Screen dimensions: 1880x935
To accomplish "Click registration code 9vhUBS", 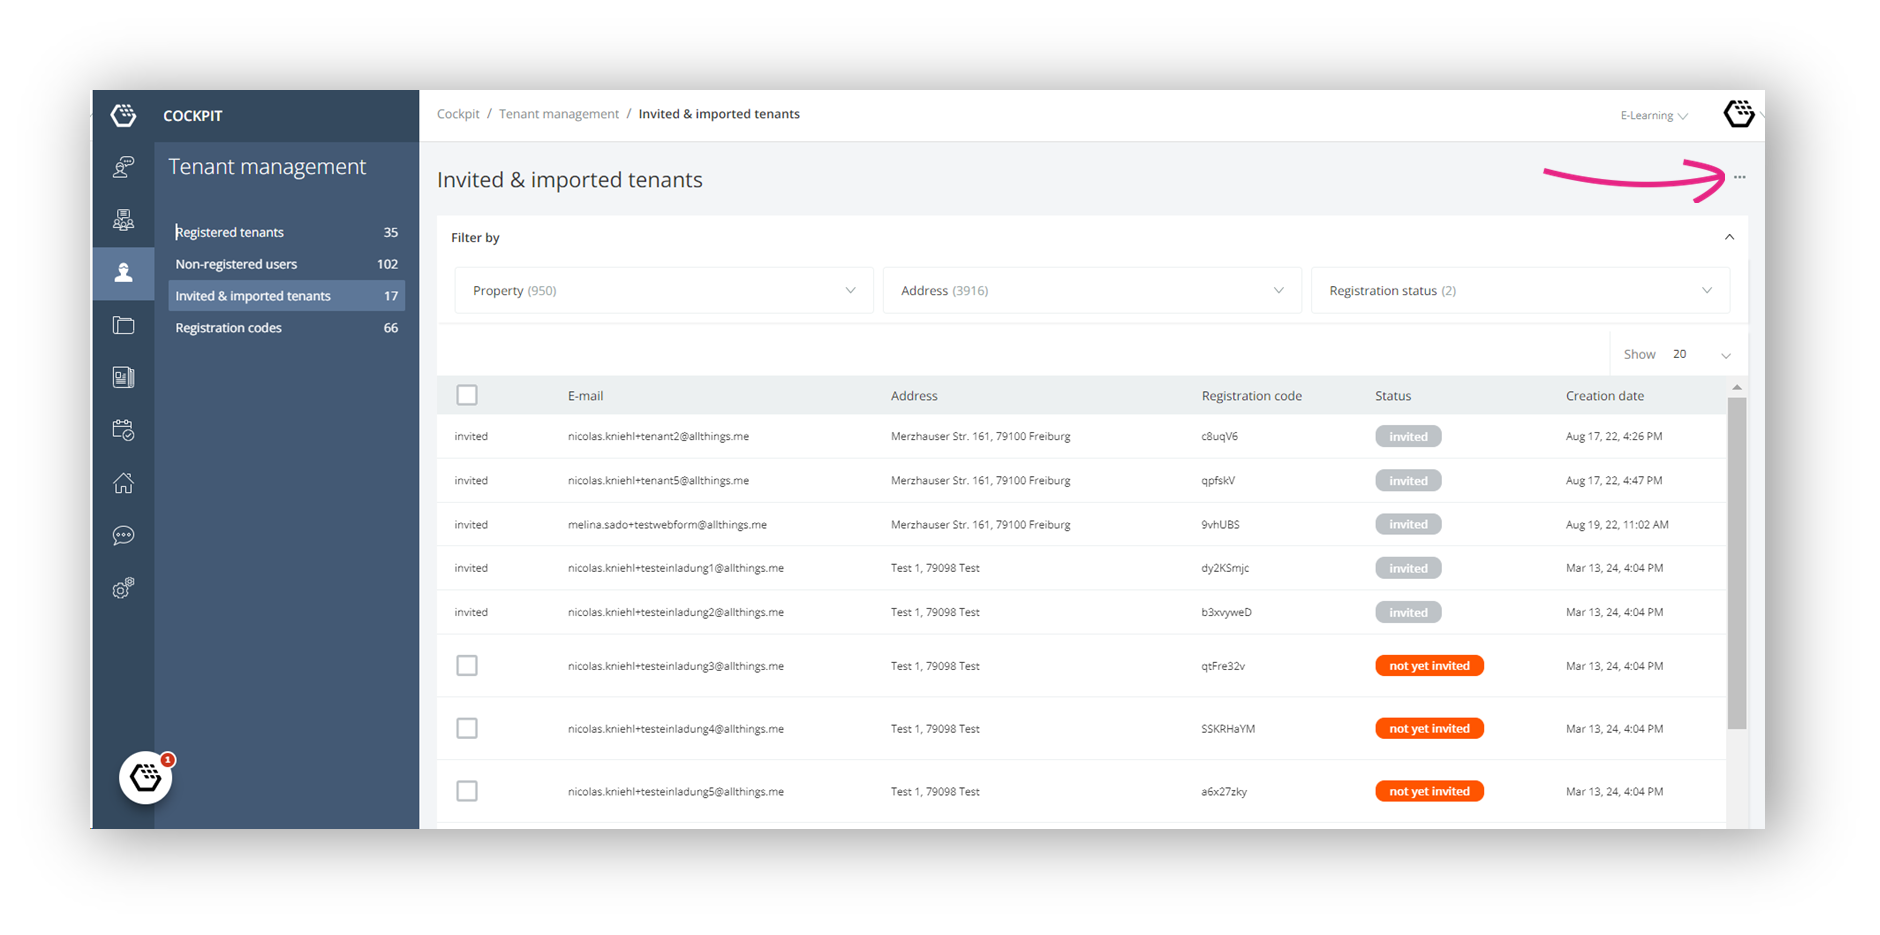I will click(1221, 524).
